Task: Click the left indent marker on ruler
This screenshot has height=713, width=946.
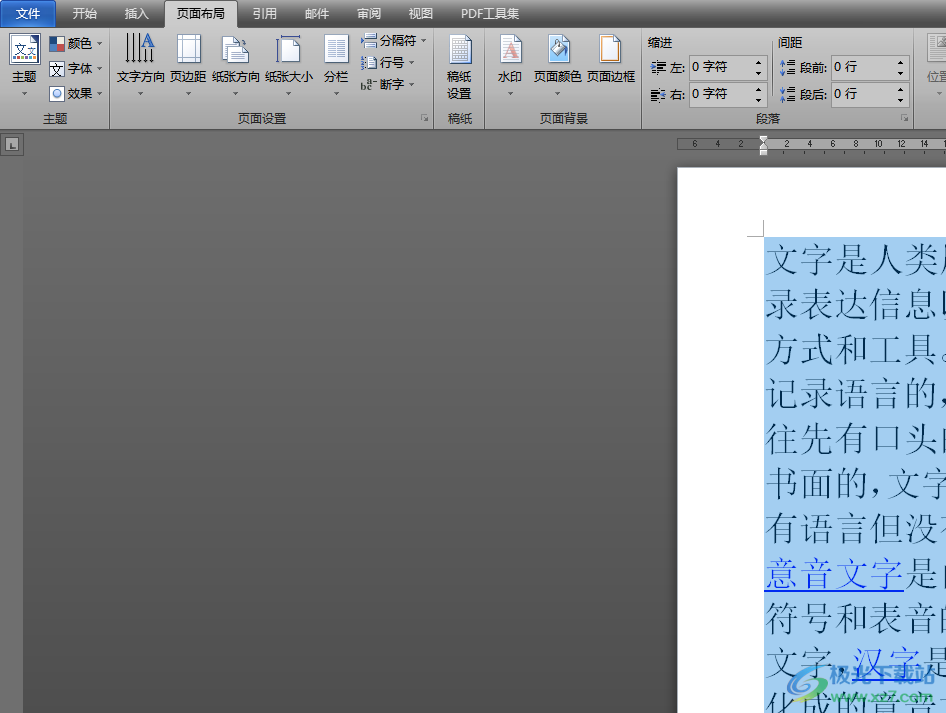Action: click(x=763, y=152)
